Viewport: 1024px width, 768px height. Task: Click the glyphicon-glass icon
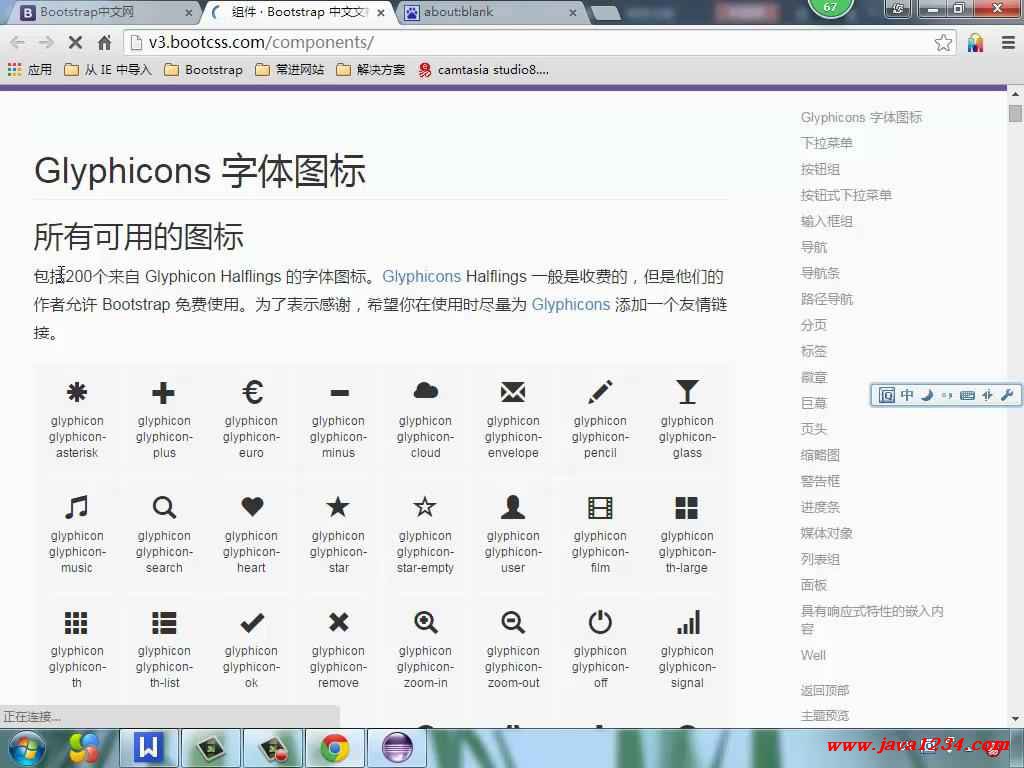pyautogui.click(x=687, y=392)
